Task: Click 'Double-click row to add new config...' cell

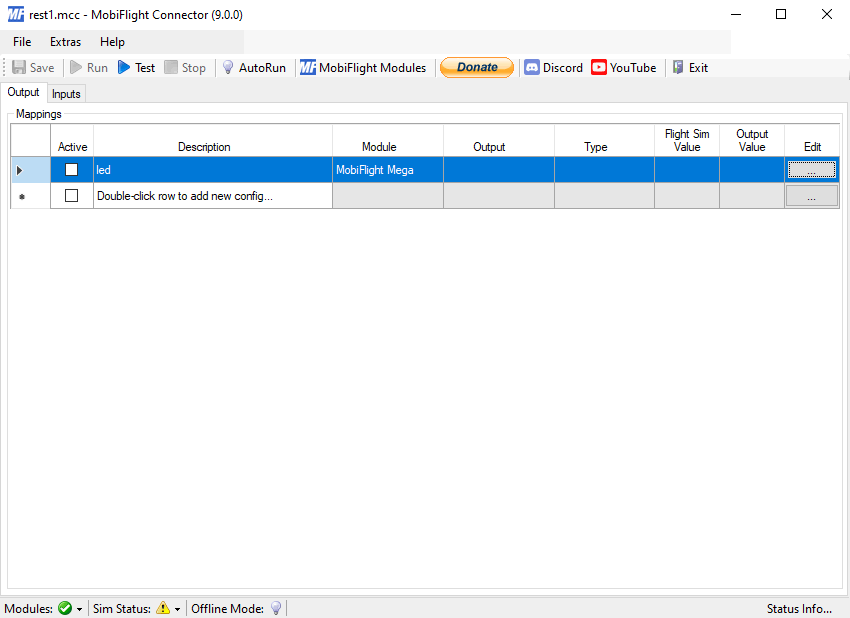Action: point(213,196)
